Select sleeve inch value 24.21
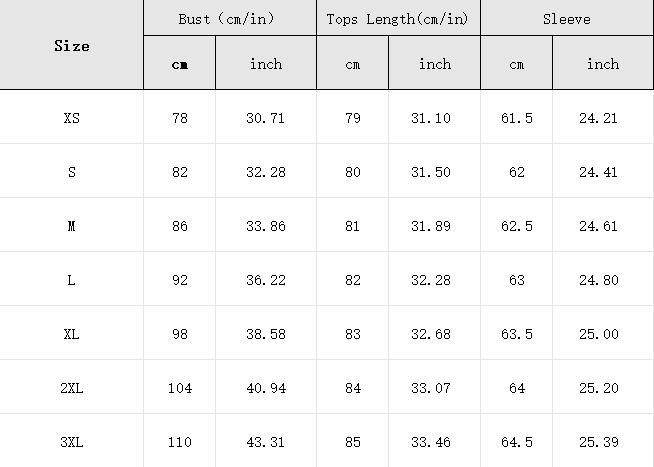 (598, 118)
